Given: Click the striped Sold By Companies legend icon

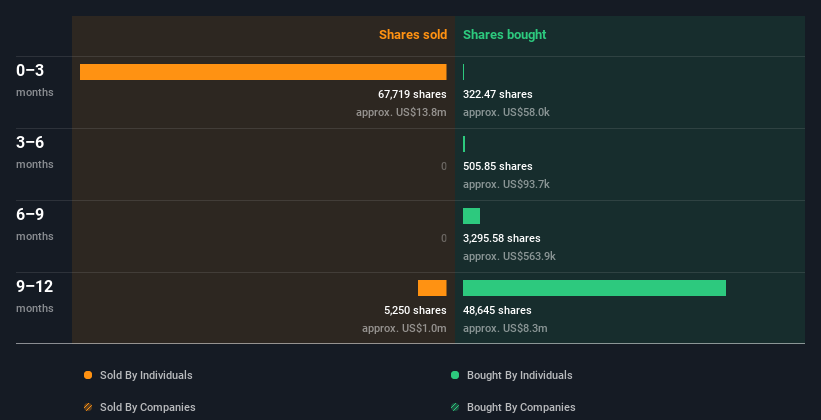Looking at the screenshot, I should (88, 407).
